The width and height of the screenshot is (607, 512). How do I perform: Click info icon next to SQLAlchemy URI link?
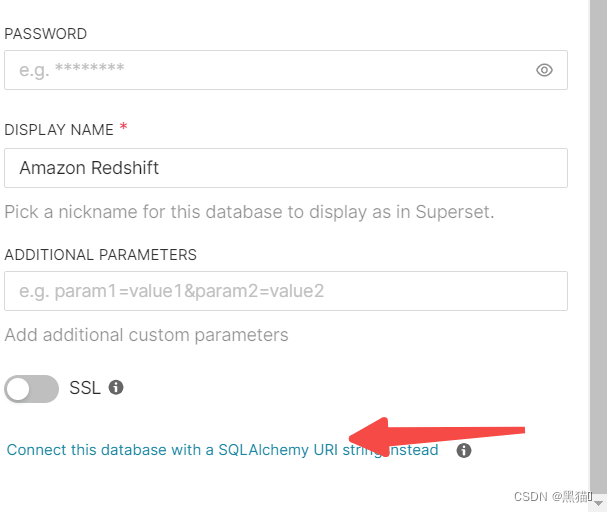pos(464,450)
